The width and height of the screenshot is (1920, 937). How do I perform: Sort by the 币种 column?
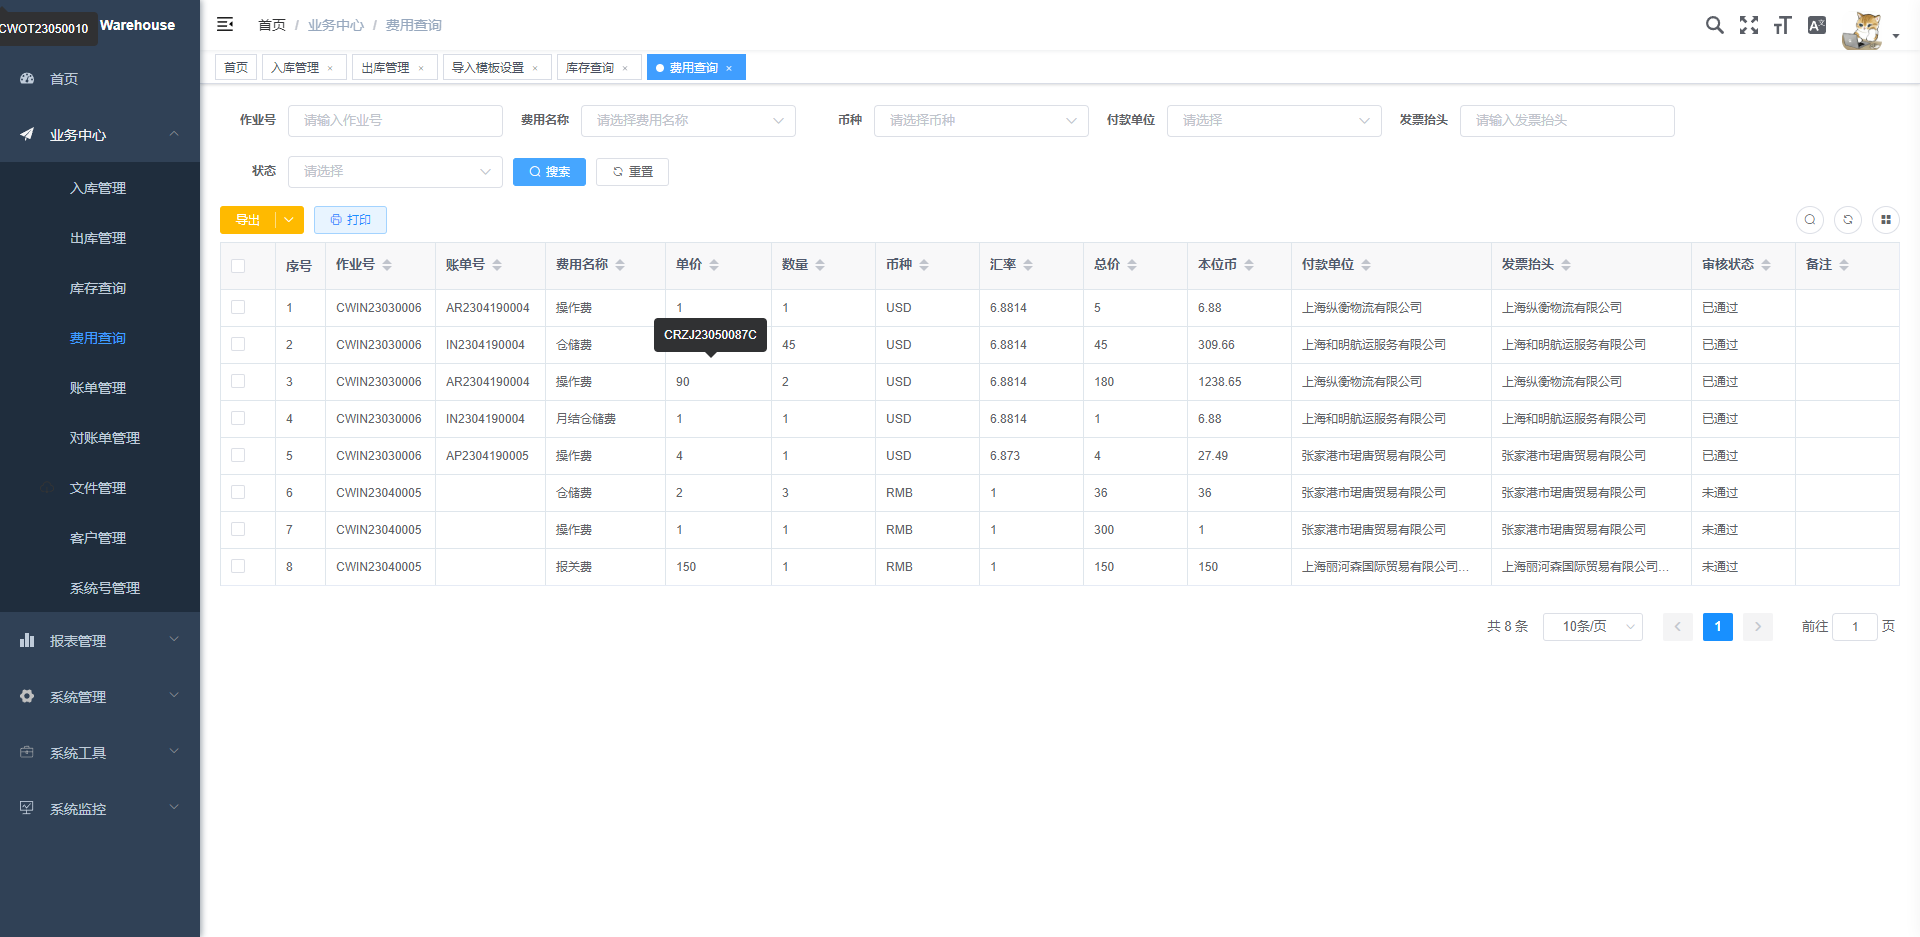pyautogui.click(x=924, y=265)
